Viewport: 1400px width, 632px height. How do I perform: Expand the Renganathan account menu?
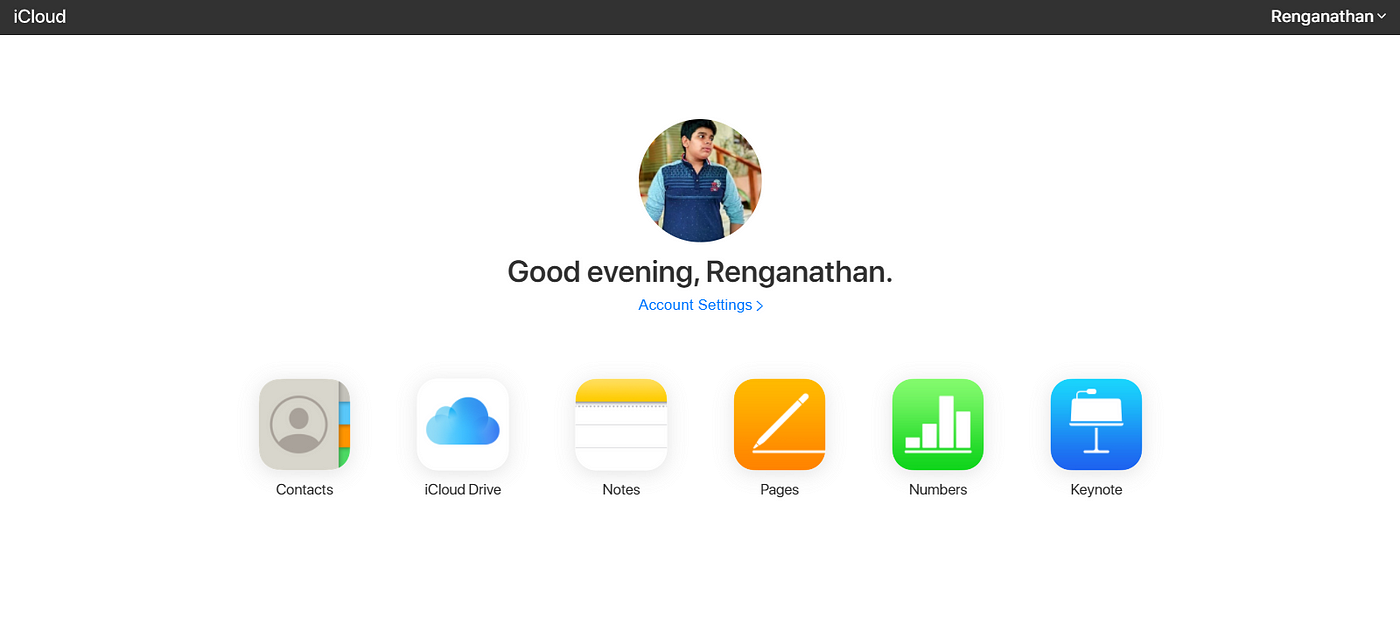coord(1328,17)
